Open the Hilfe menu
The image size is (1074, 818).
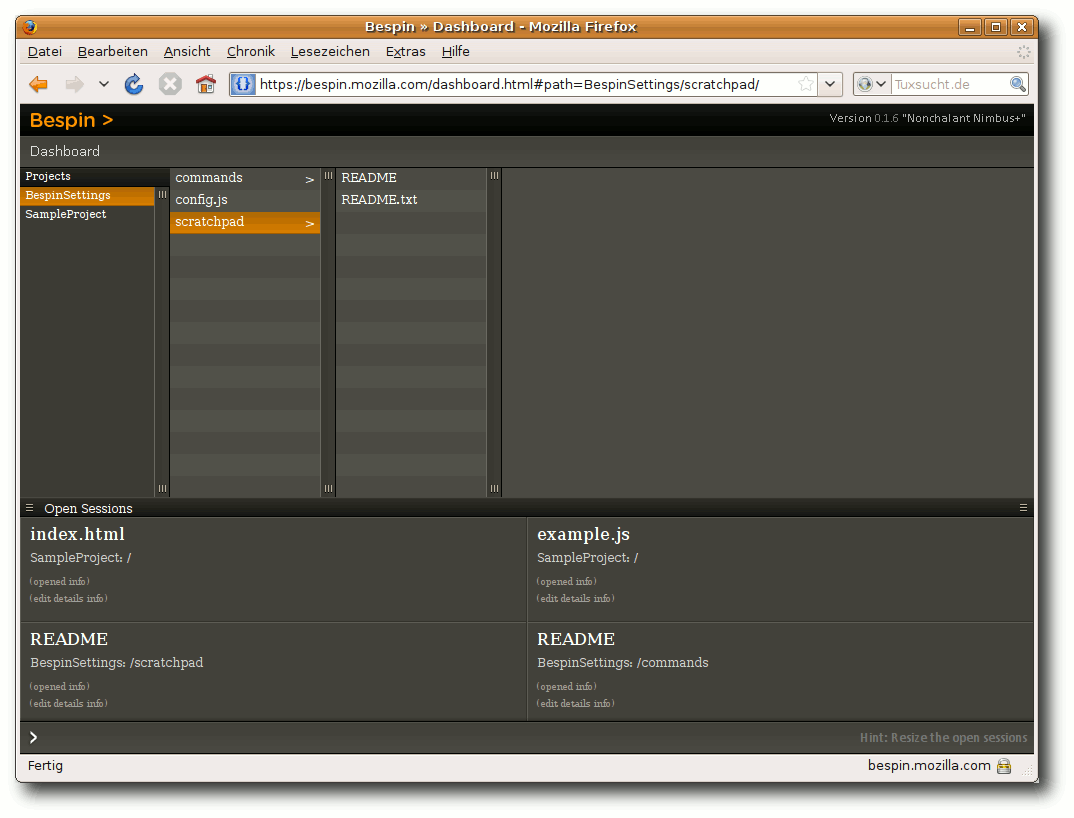tap(455, 51)
